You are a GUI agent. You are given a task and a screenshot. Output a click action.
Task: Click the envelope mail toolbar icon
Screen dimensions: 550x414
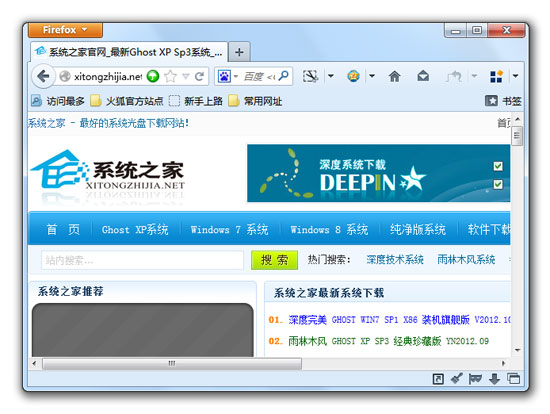423,75
